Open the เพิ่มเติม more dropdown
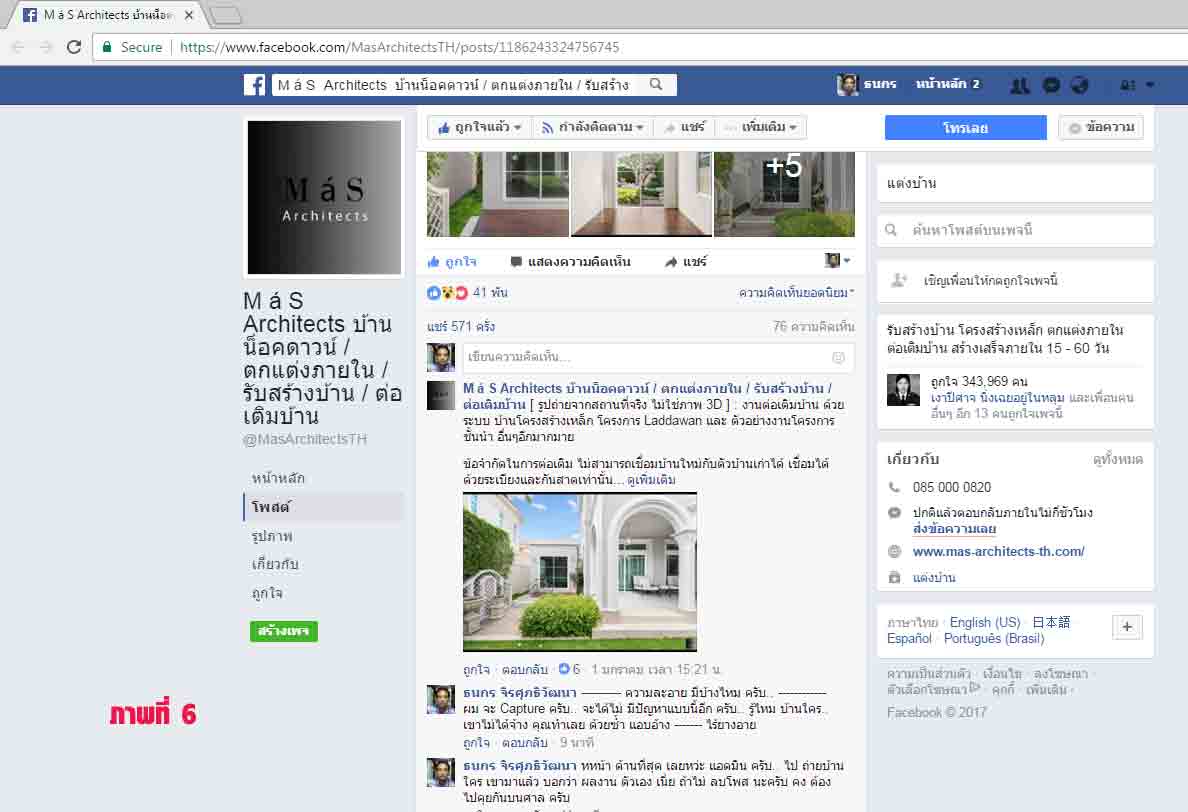 (761, 127)
